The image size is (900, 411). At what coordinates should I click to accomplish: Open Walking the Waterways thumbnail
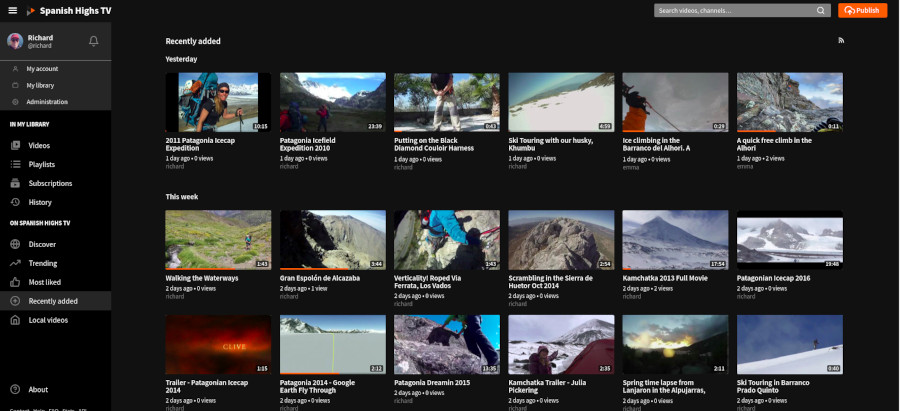coord(218,240)
